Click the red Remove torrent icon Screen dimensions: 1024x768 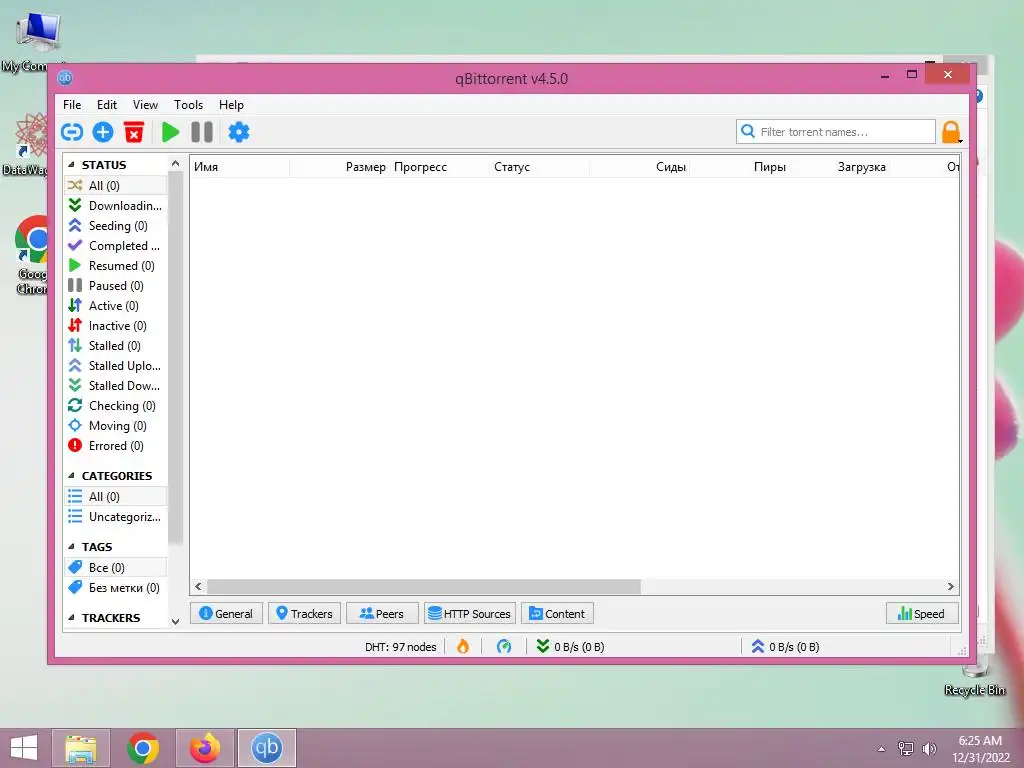click(x=134, y=133)
